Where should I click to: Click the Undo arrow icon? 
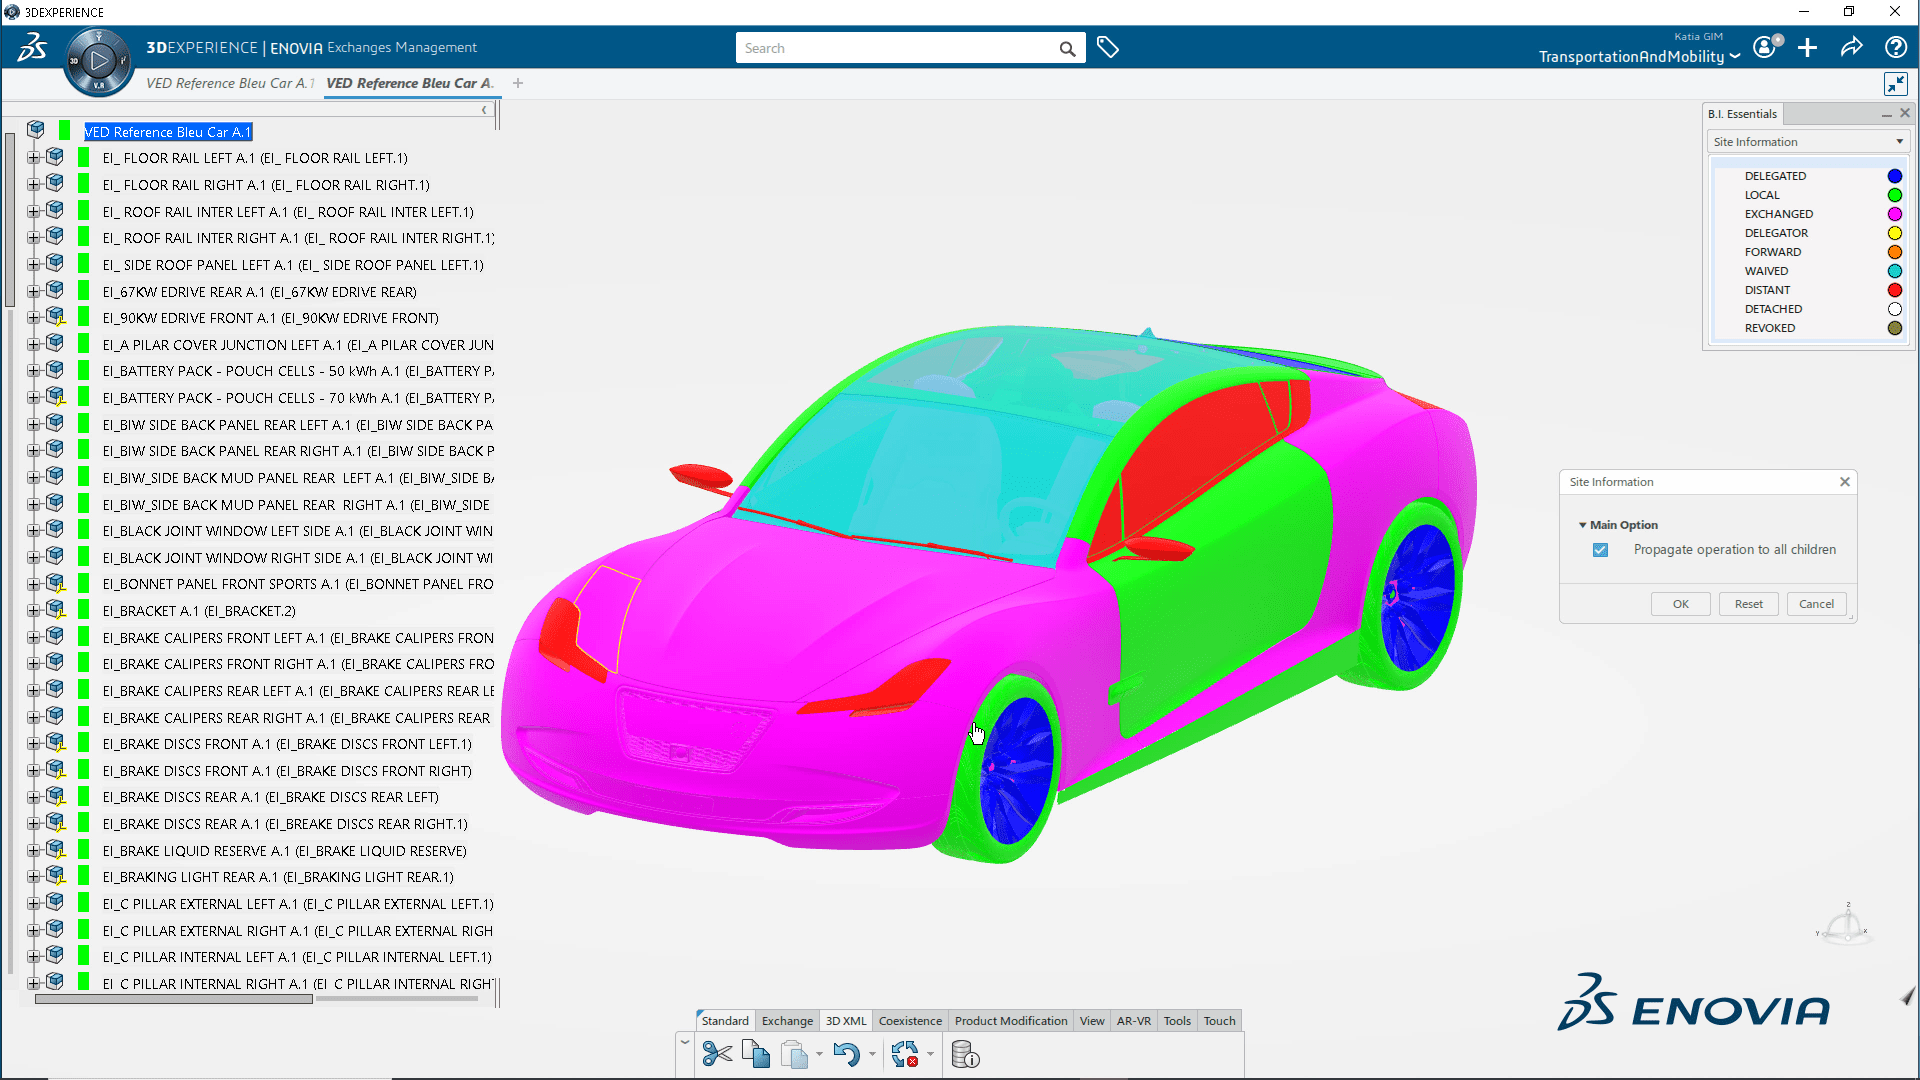click(846, 1054)
